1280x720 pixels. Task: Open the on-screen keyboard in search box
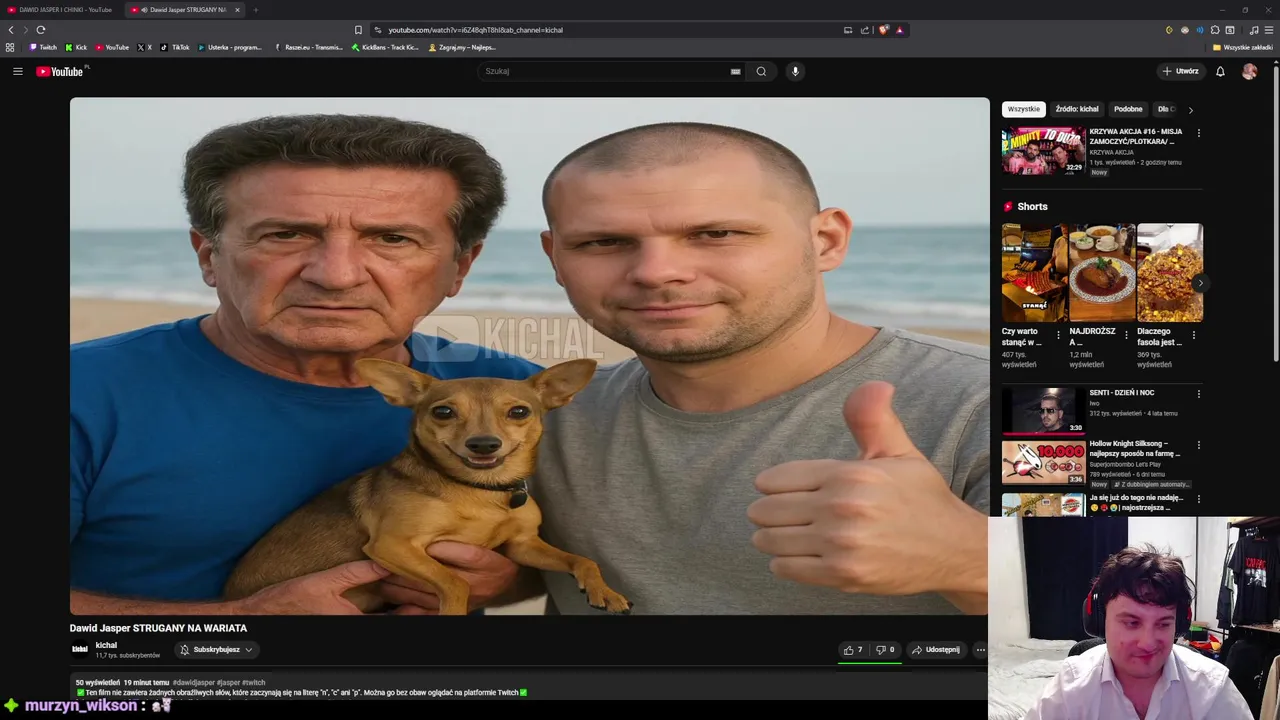coord(735,71)
